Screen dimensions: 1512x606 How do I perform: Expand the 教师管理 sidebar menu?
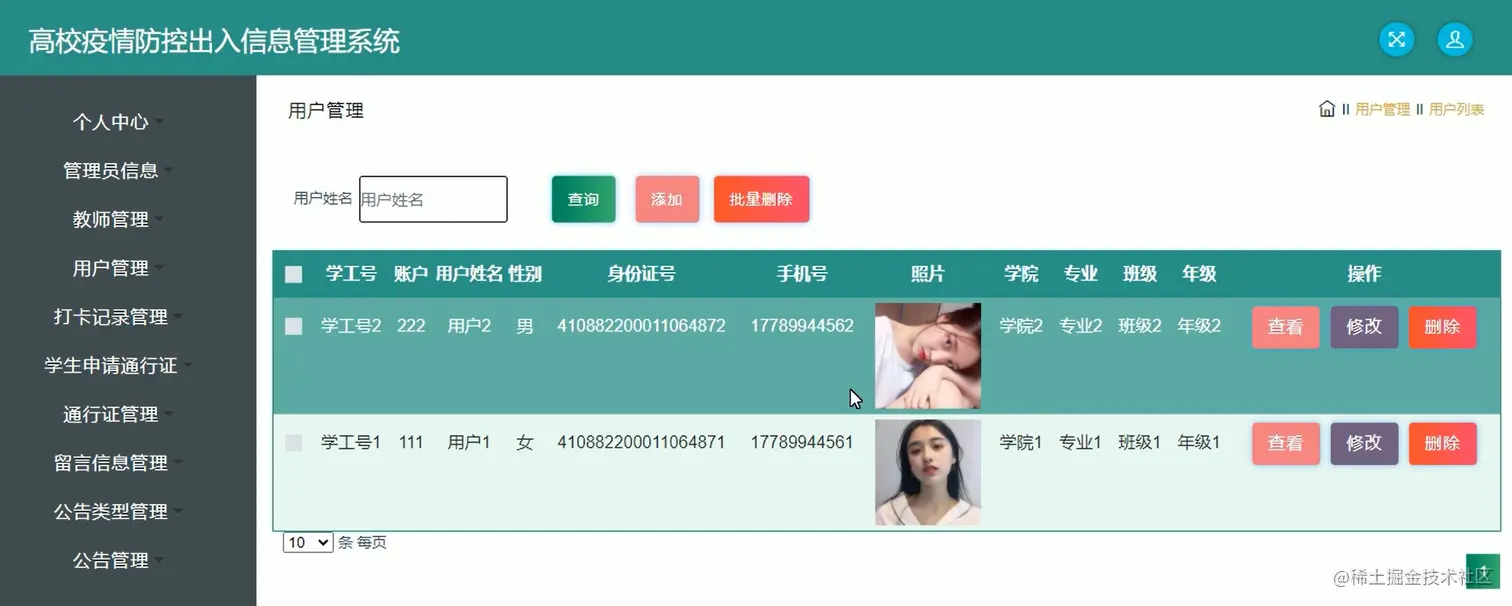(110, 219)
